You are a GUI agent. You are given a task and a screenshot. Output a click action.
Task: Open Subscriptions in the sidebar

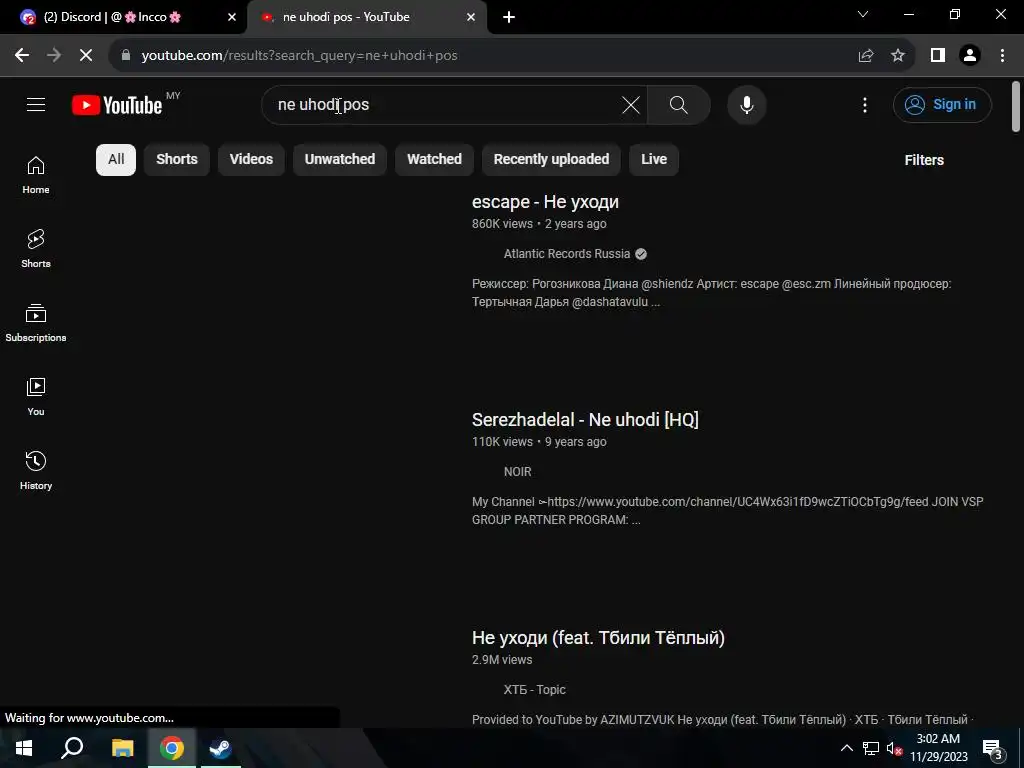point(36,323)
